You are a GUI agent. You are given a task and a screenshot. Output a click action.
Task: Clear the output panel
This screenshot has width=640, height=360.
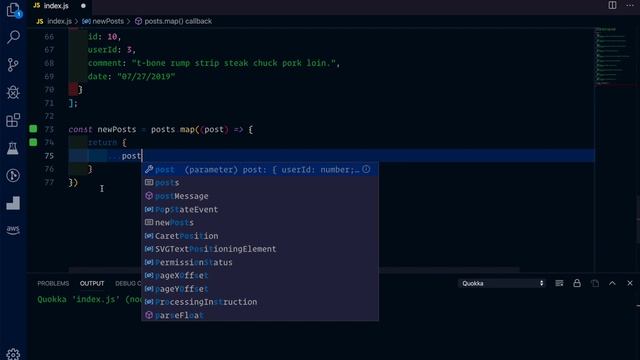pyautogui.click(x=559, y=283)
